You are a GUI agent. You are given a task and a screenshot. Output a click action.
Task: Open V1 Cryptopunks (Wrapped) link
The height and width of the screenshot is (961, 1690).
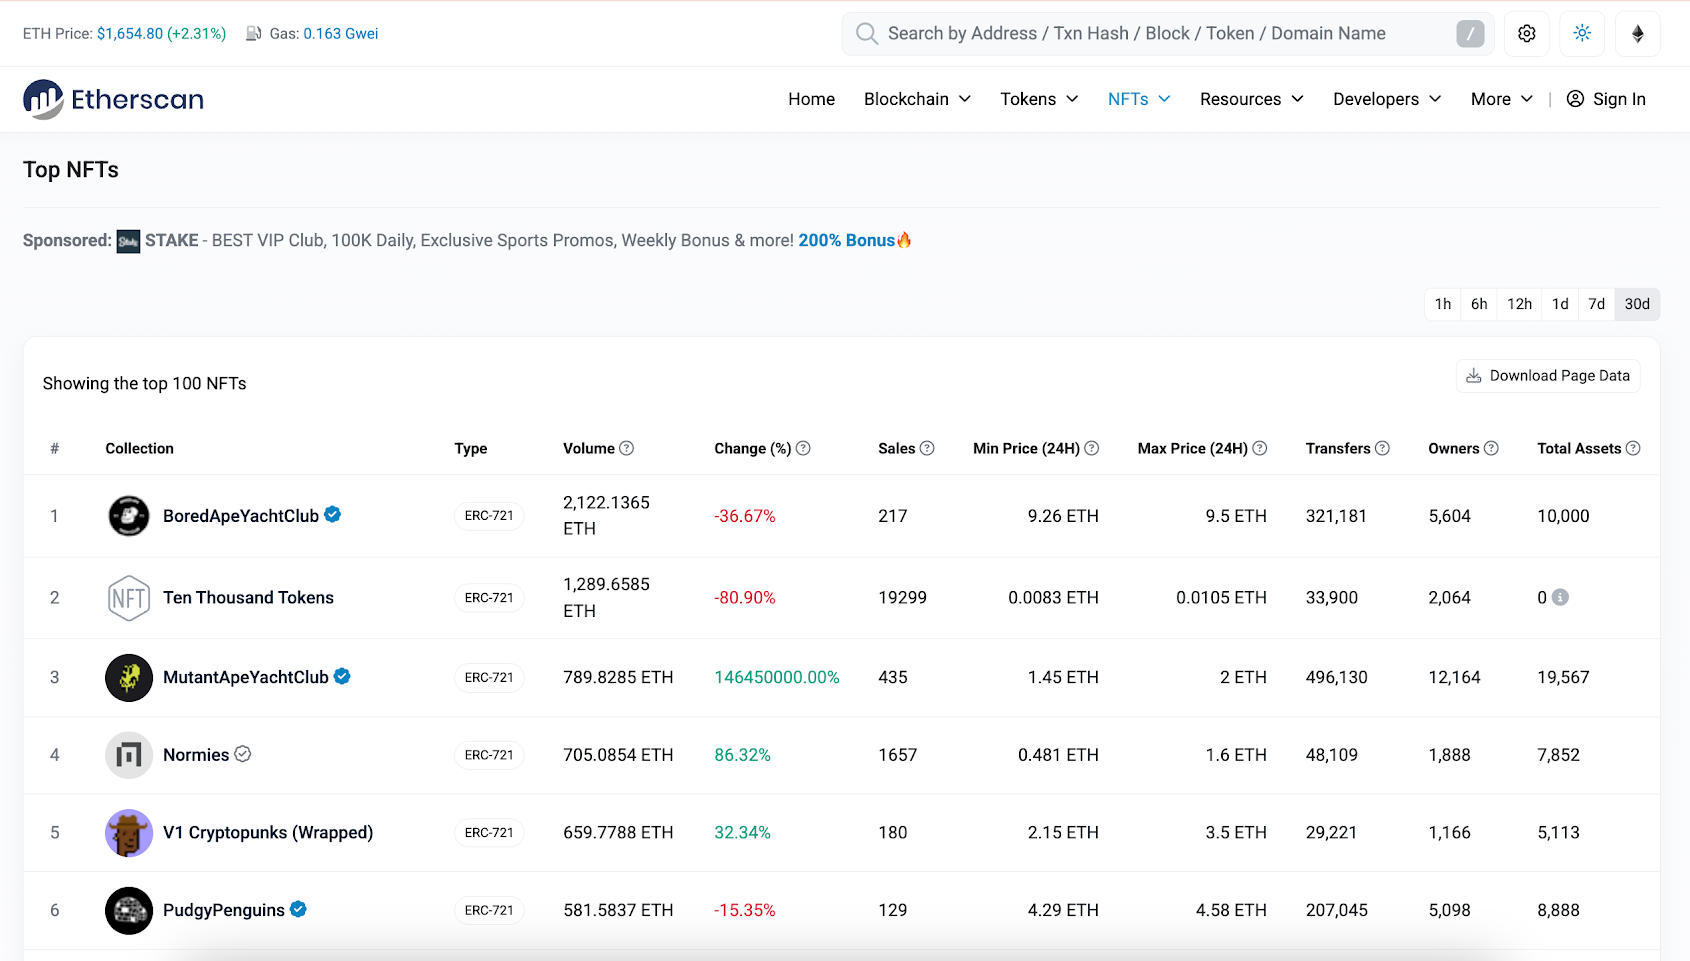point(268,833)
